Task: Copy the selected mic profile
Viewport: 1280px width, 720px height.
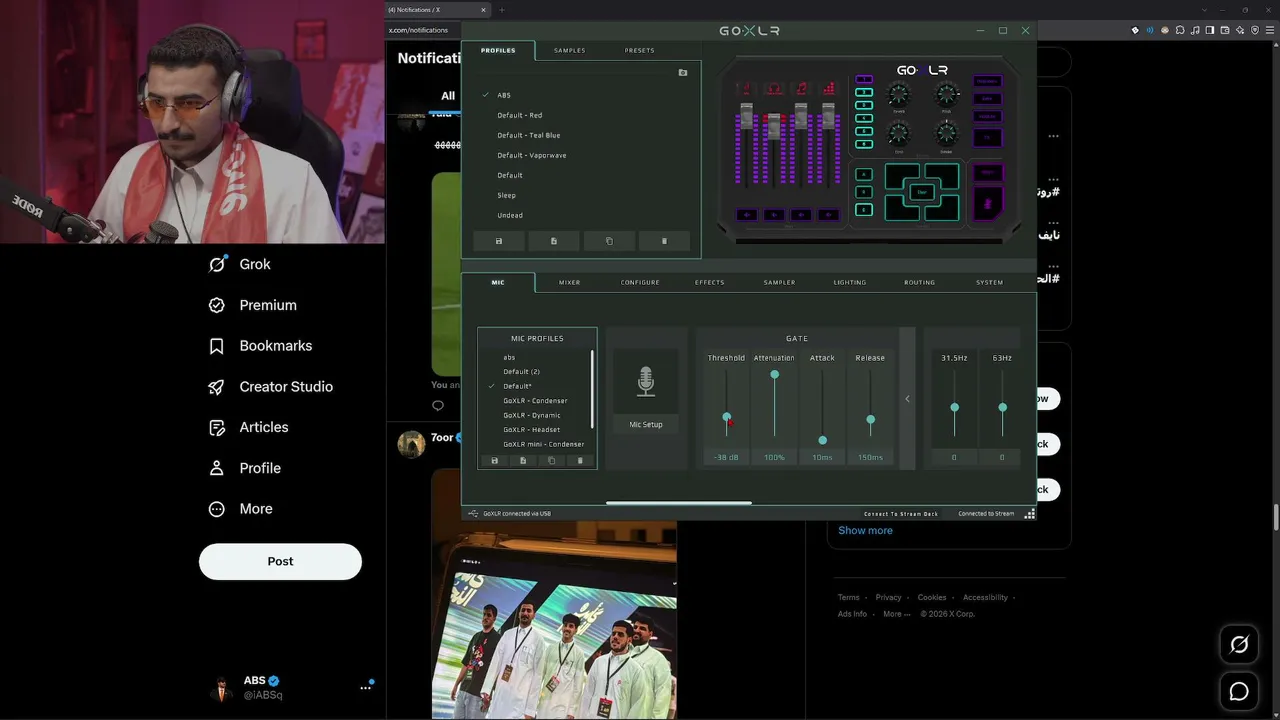Action: tap(551, 461)
